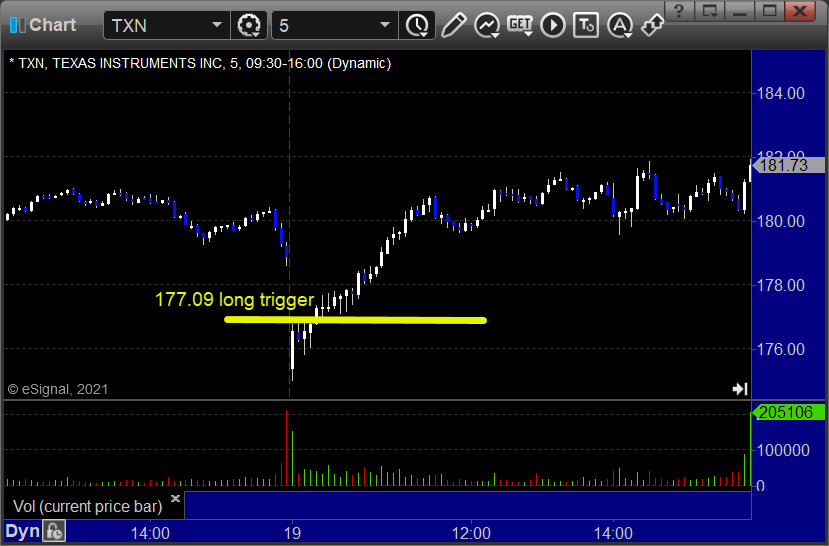Click the 12:00 time axis label
This screenshot has width=829, height=546.
coord(471,533)
